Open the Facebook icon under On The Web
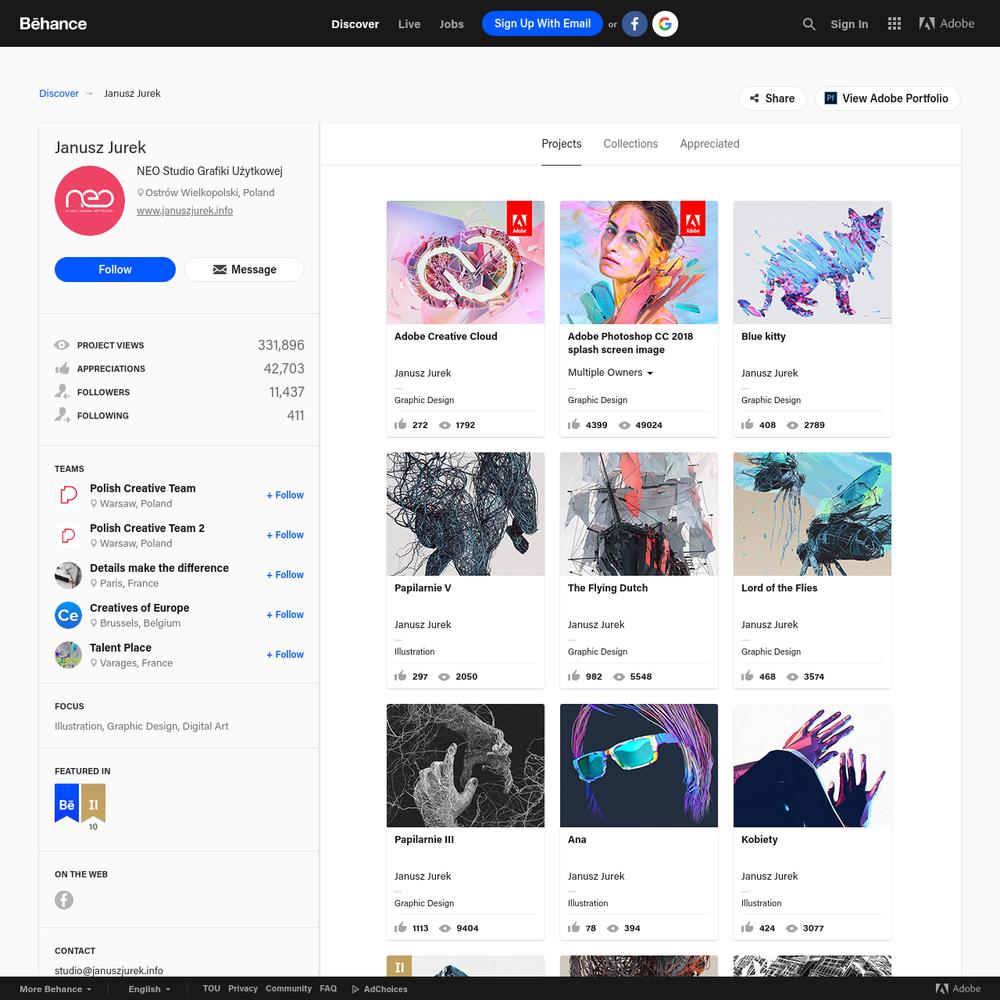 [x=64, y=900]
